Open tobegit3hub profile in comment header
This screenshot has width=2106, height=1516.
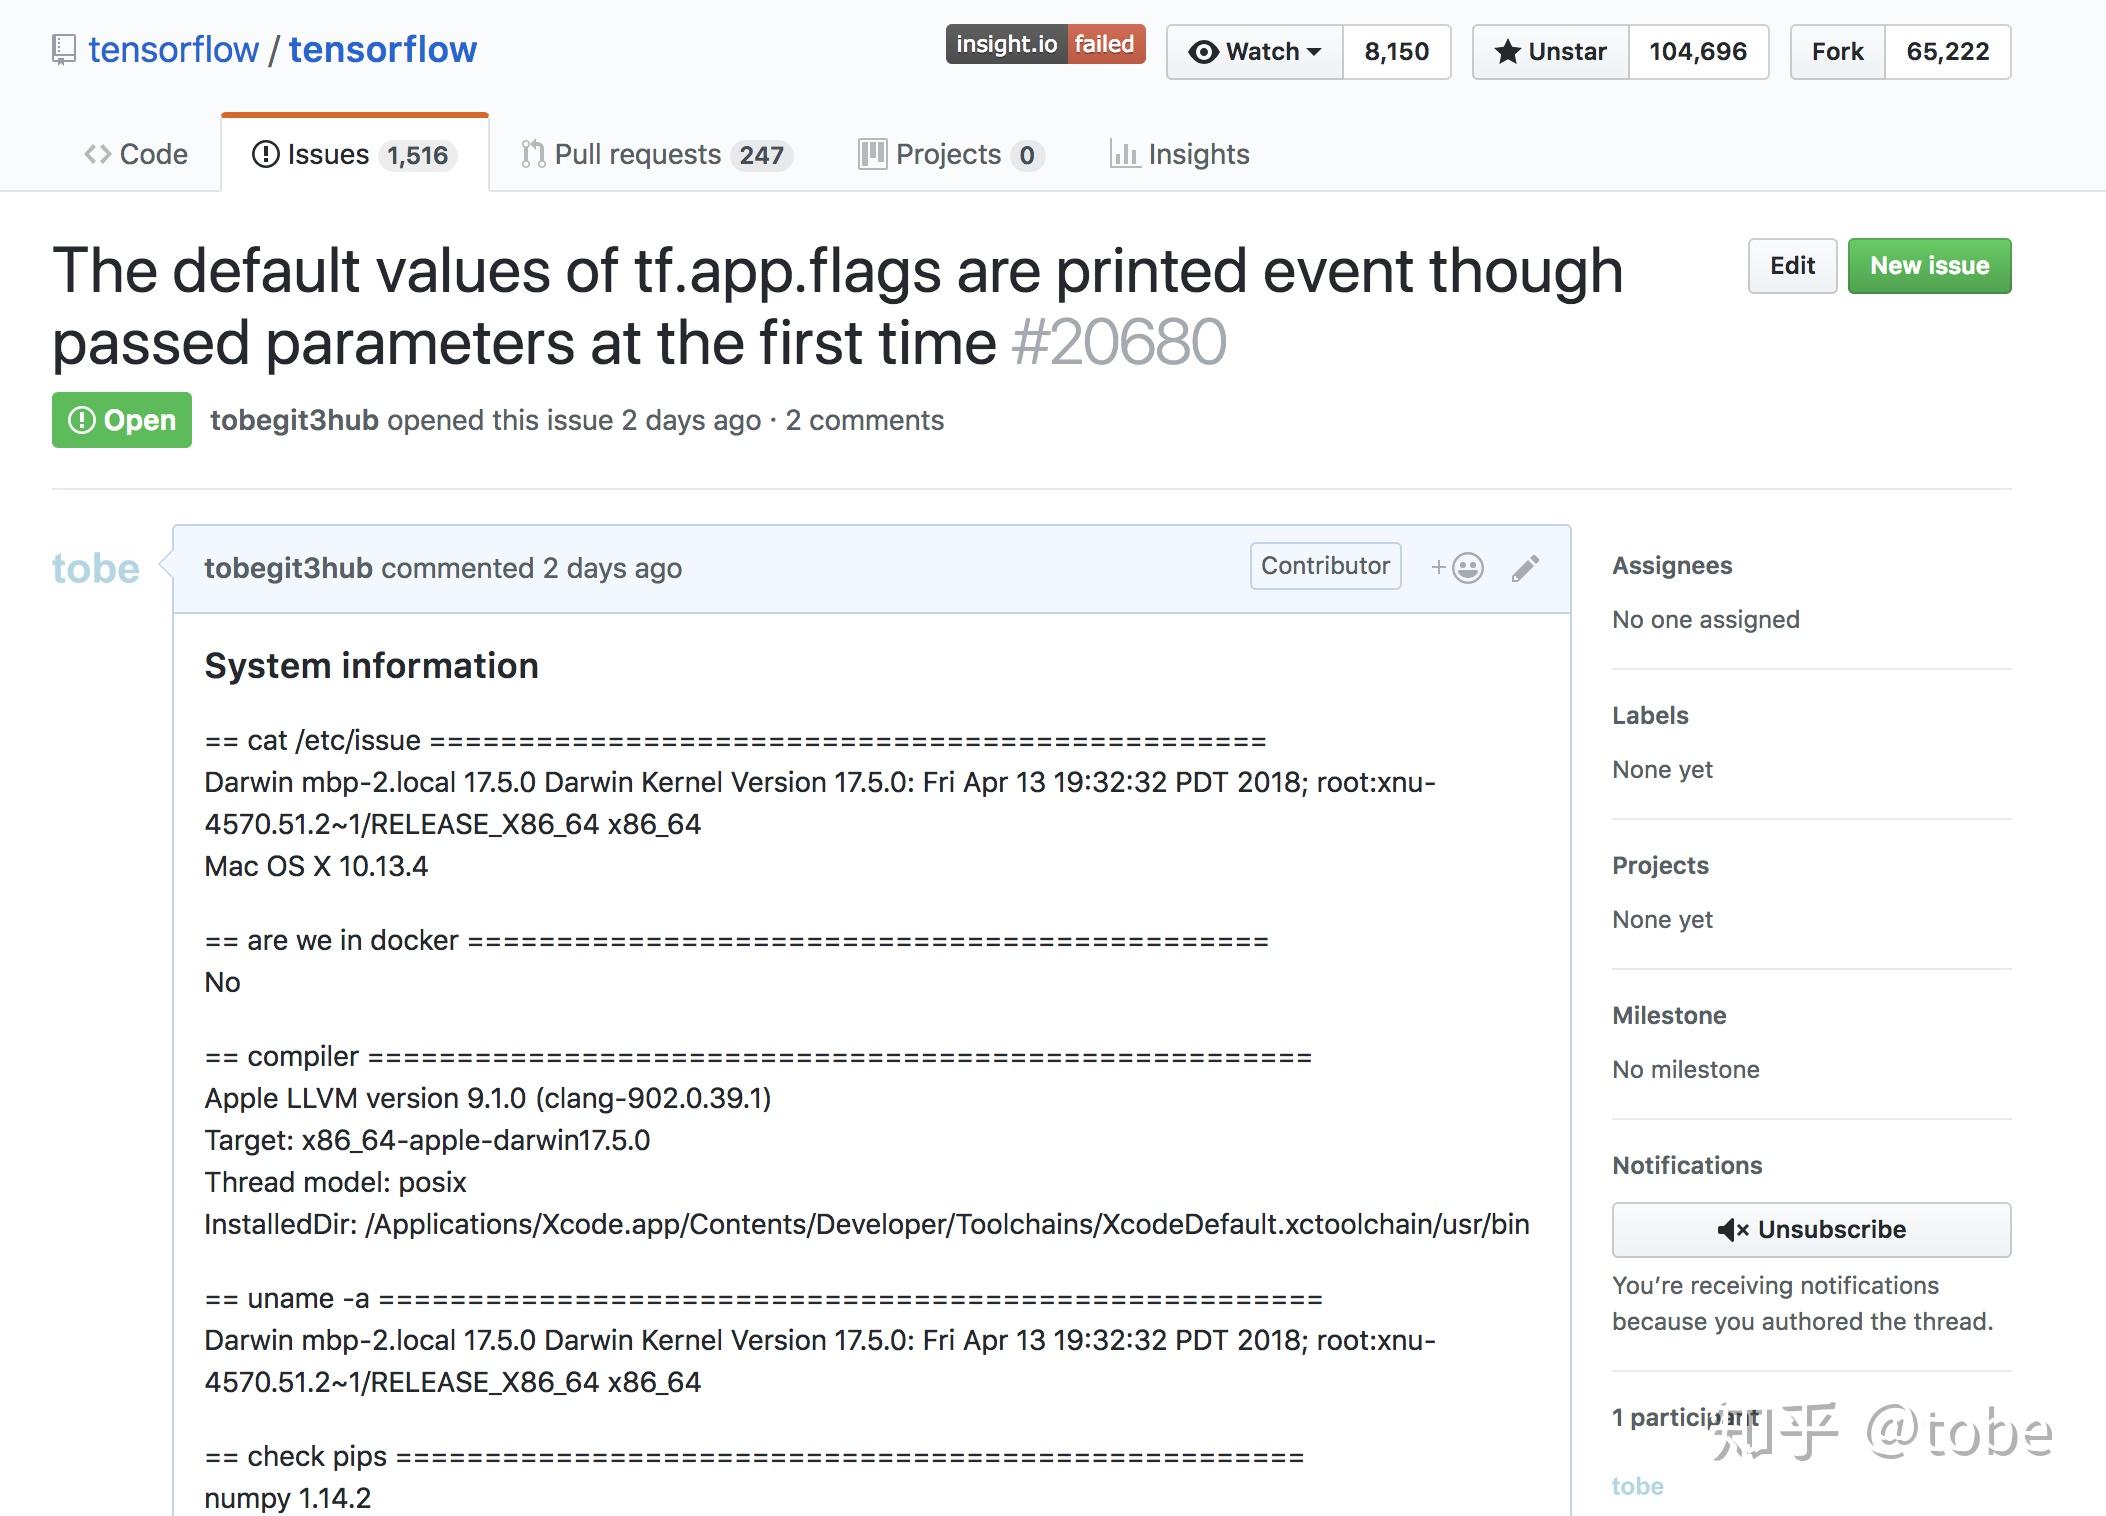click(x=288, y=568)
